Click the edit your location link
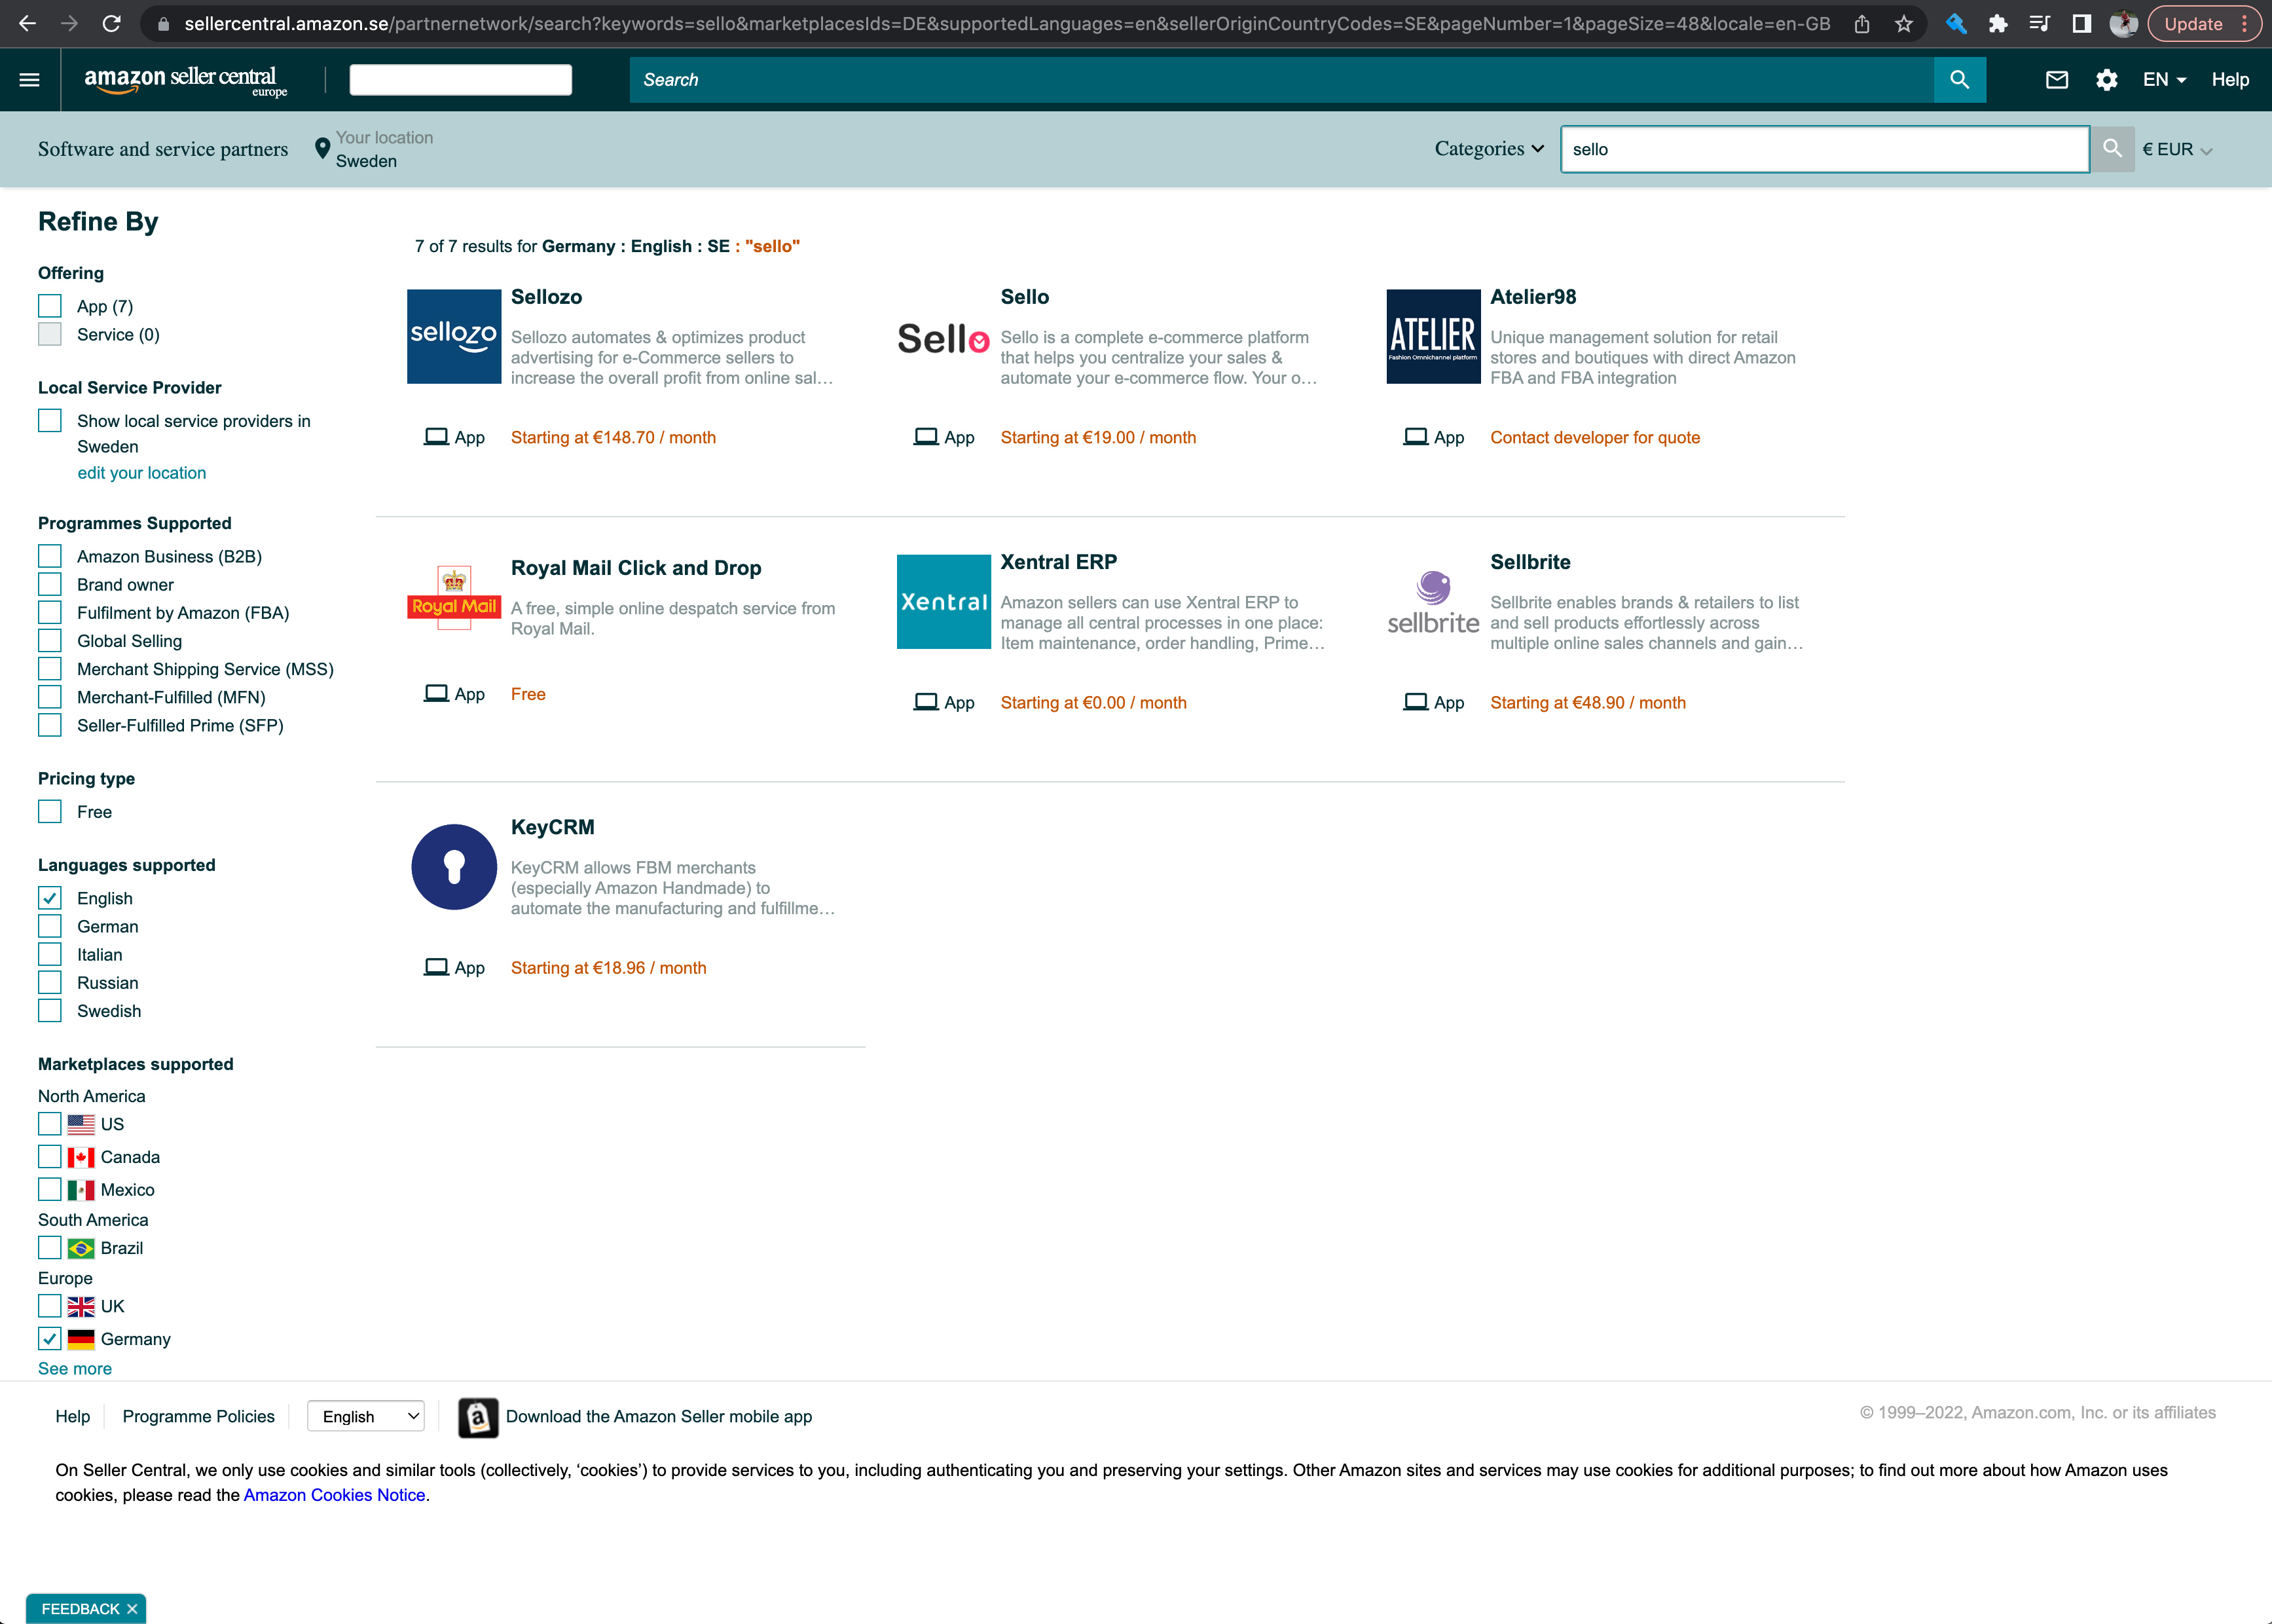The width and height of the screenshot is (2272, 1624). [x=142, y=473]
